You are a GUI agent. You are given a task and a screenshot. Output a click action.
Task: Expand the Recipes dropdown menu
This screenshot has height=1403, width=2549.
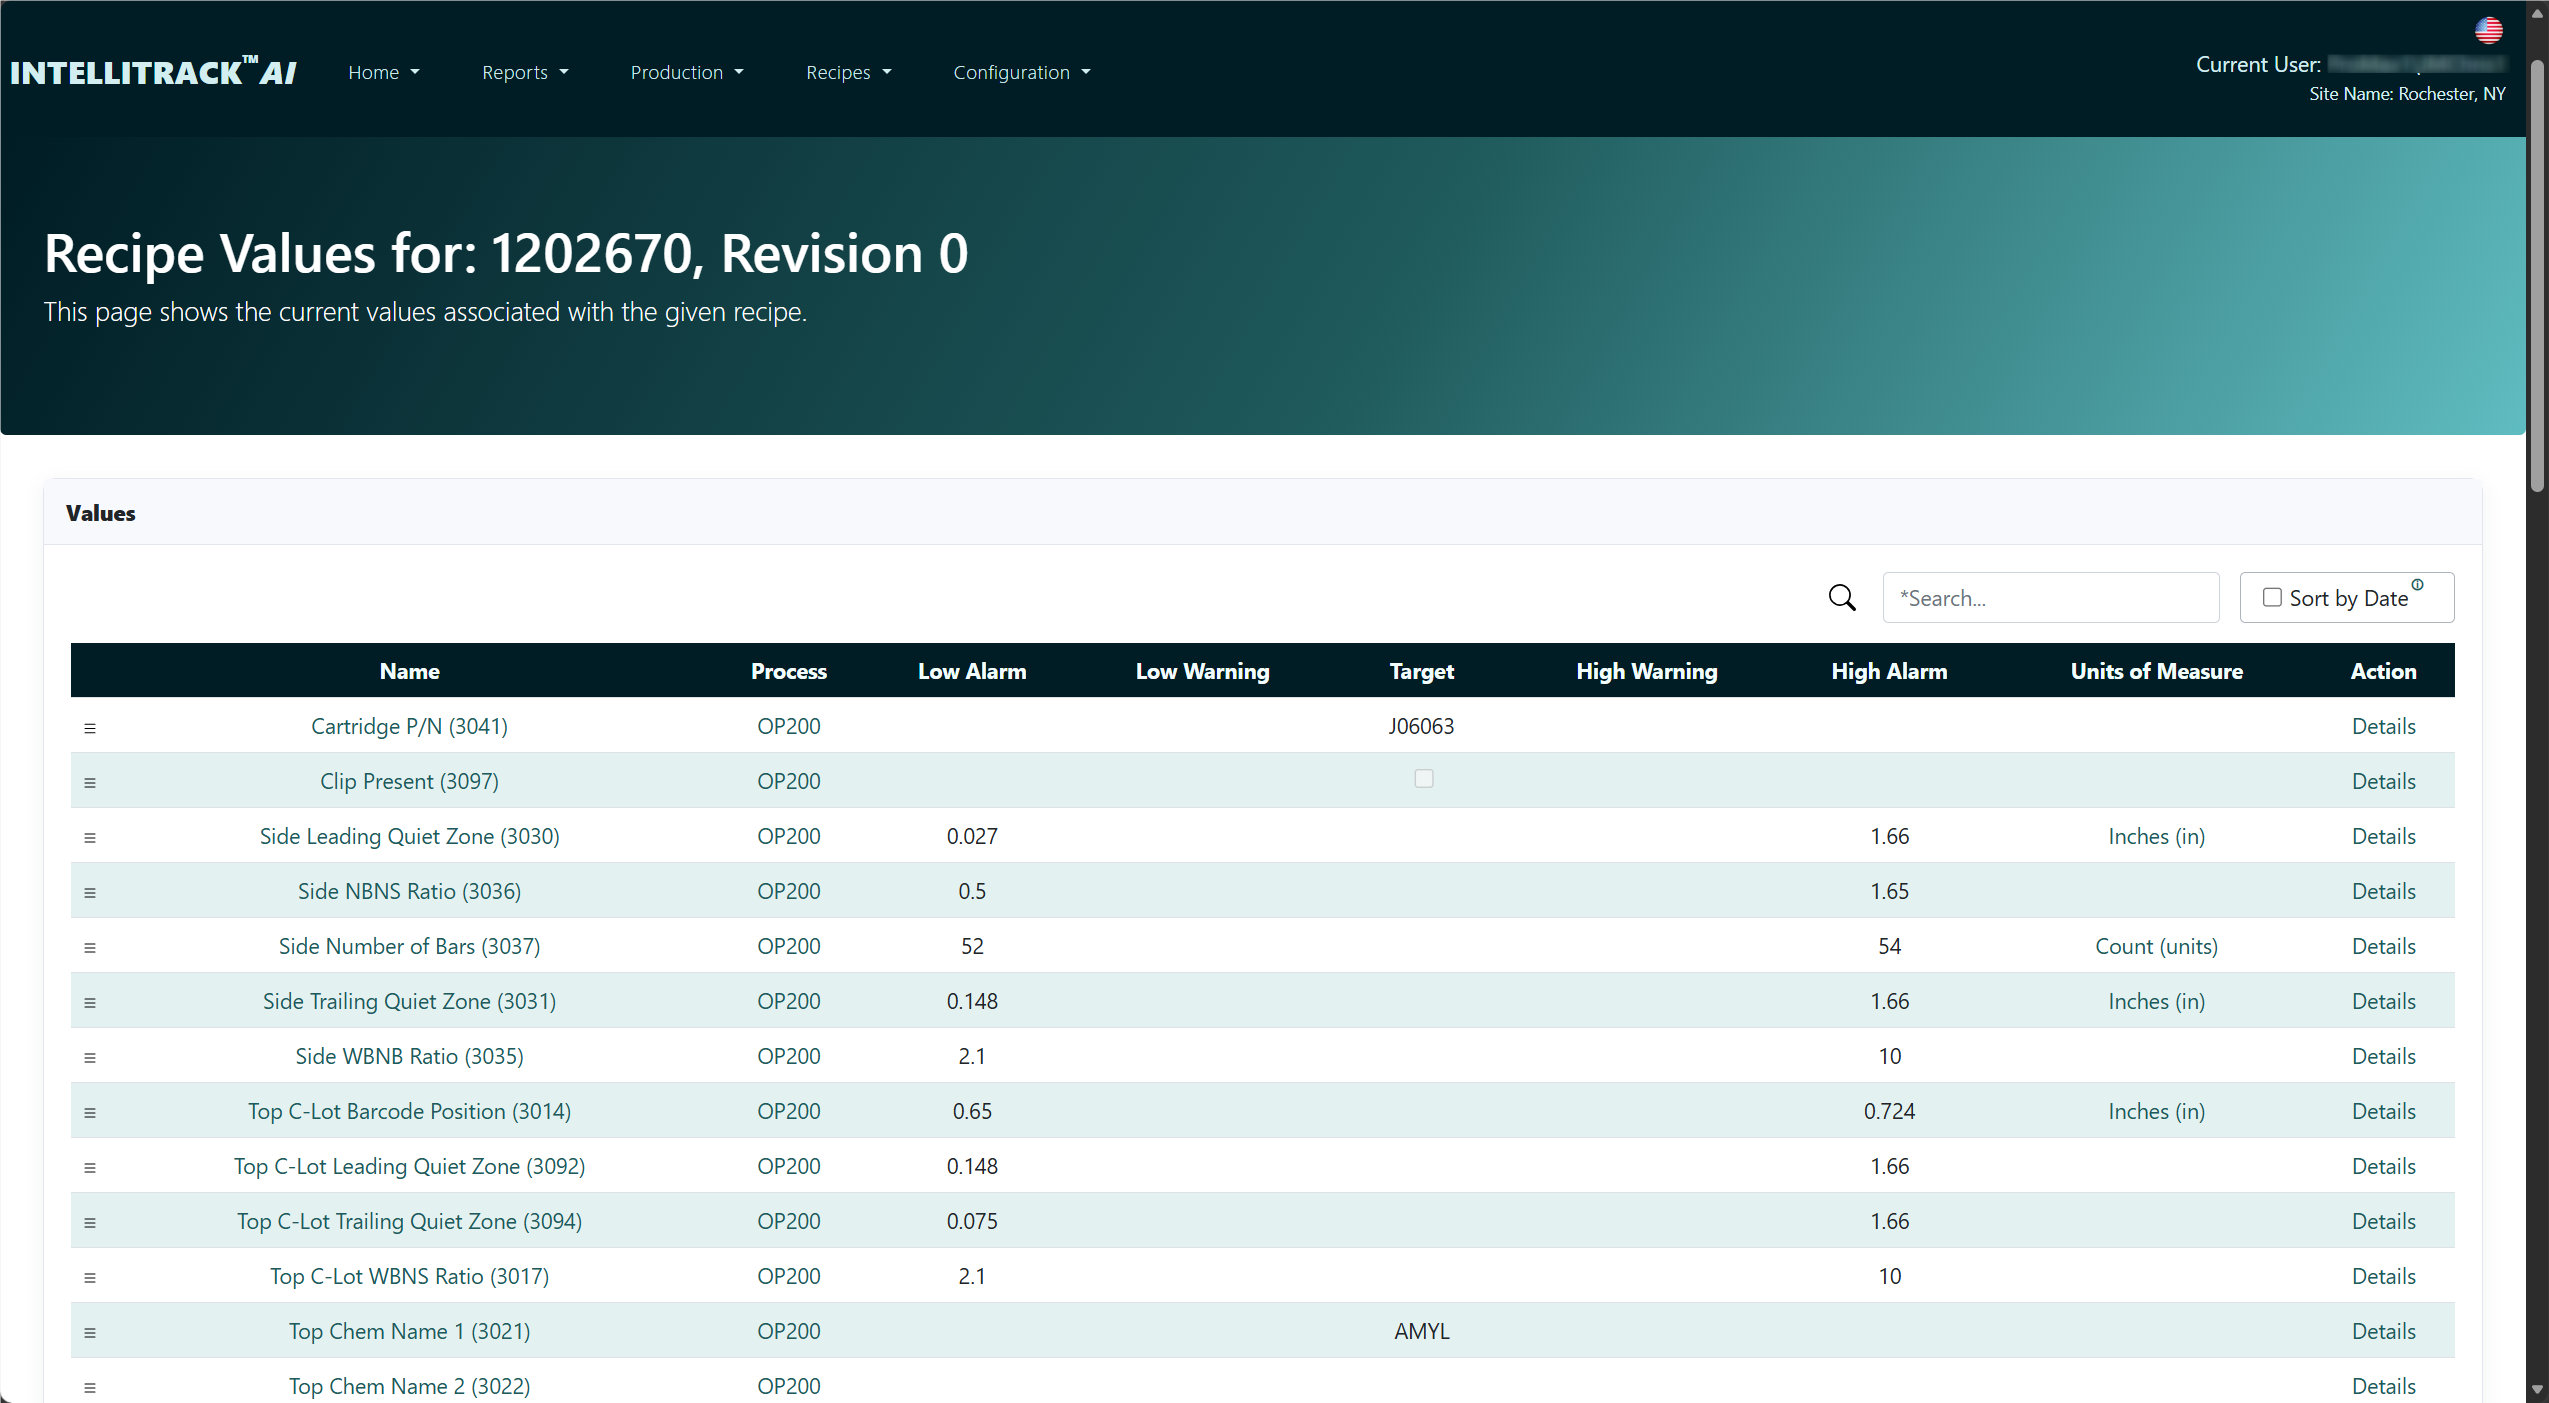848,72
